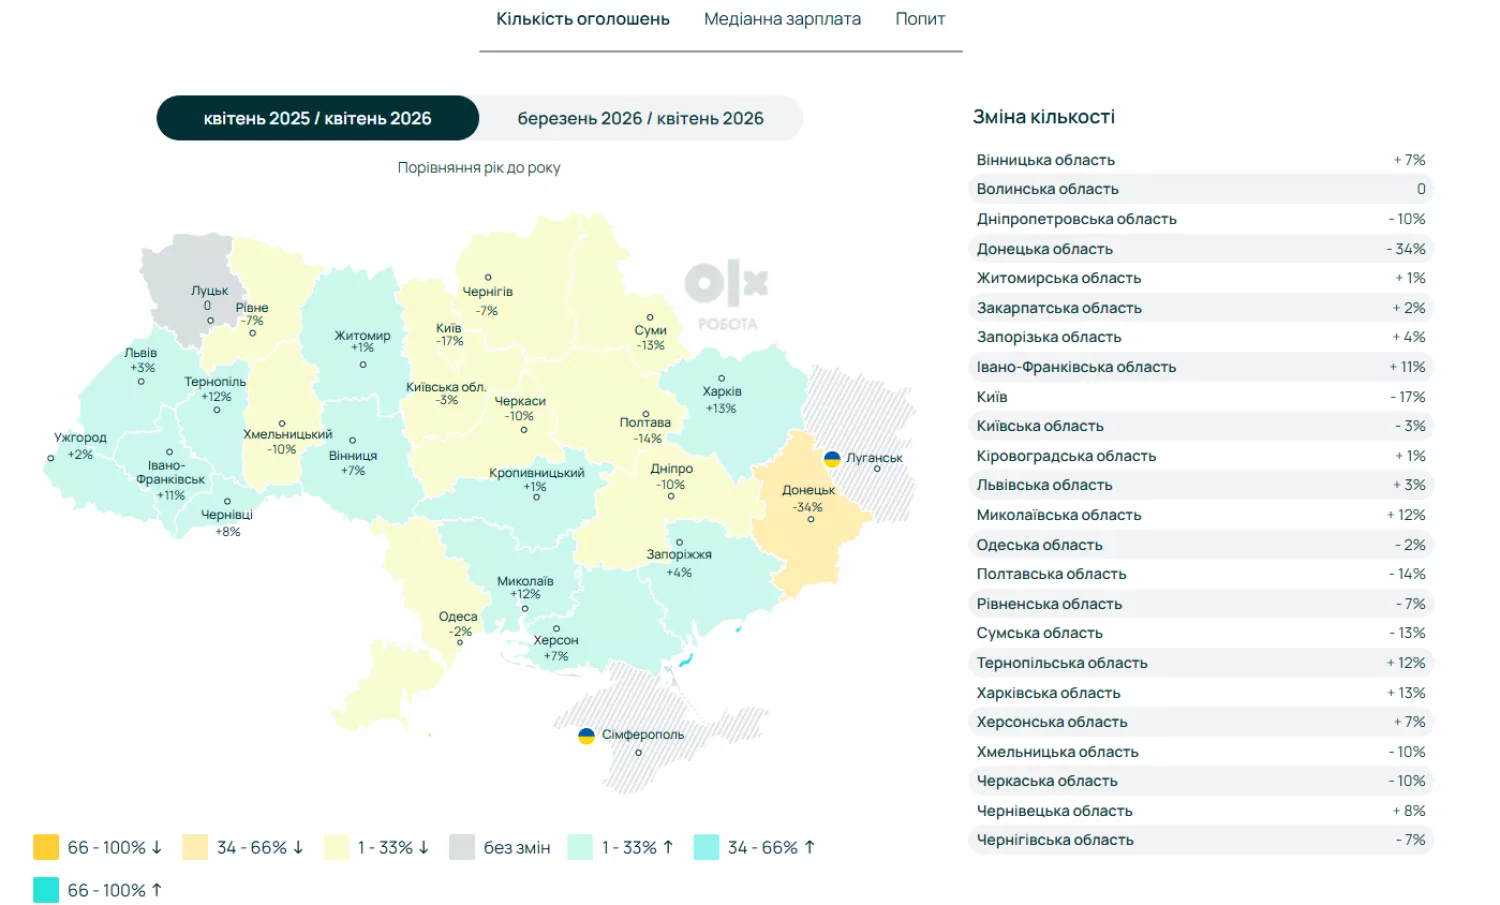Click the Житомир +1% map label
The image size is (1500, 905).
pos(362,342)
